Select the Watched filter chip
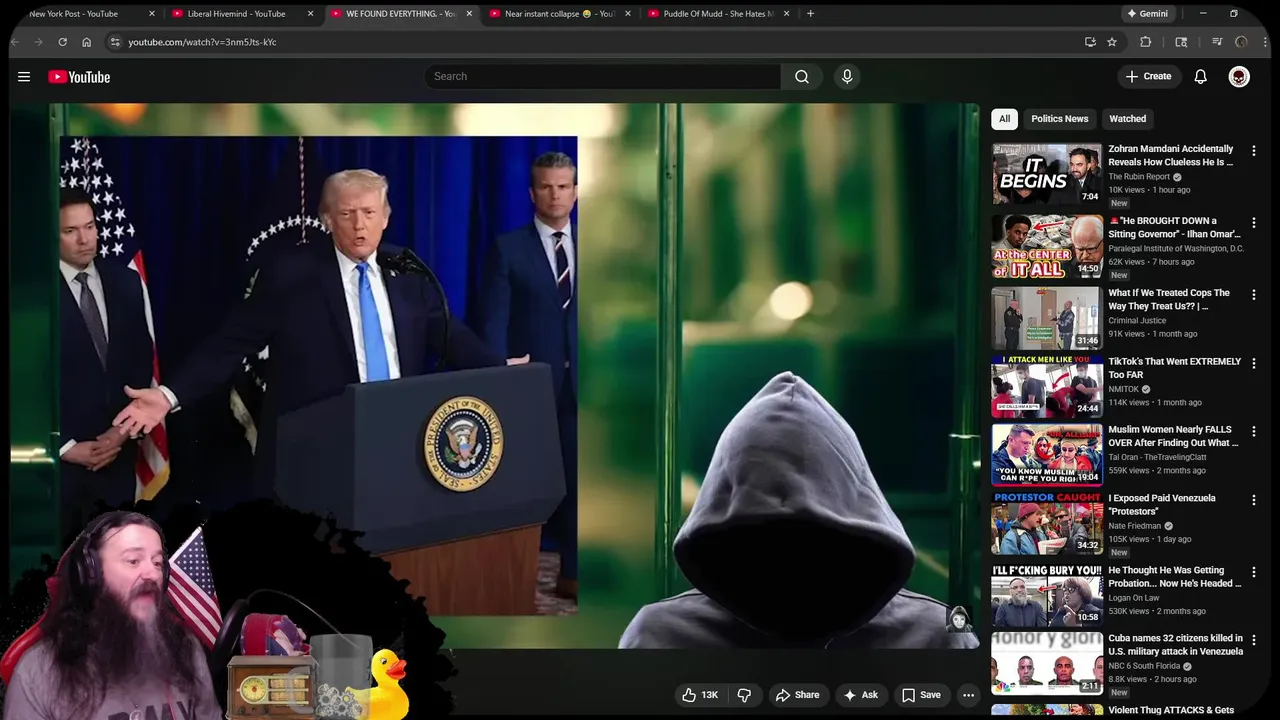The width and height of the screenshot is (1280, 720). tap(1127, 119)
